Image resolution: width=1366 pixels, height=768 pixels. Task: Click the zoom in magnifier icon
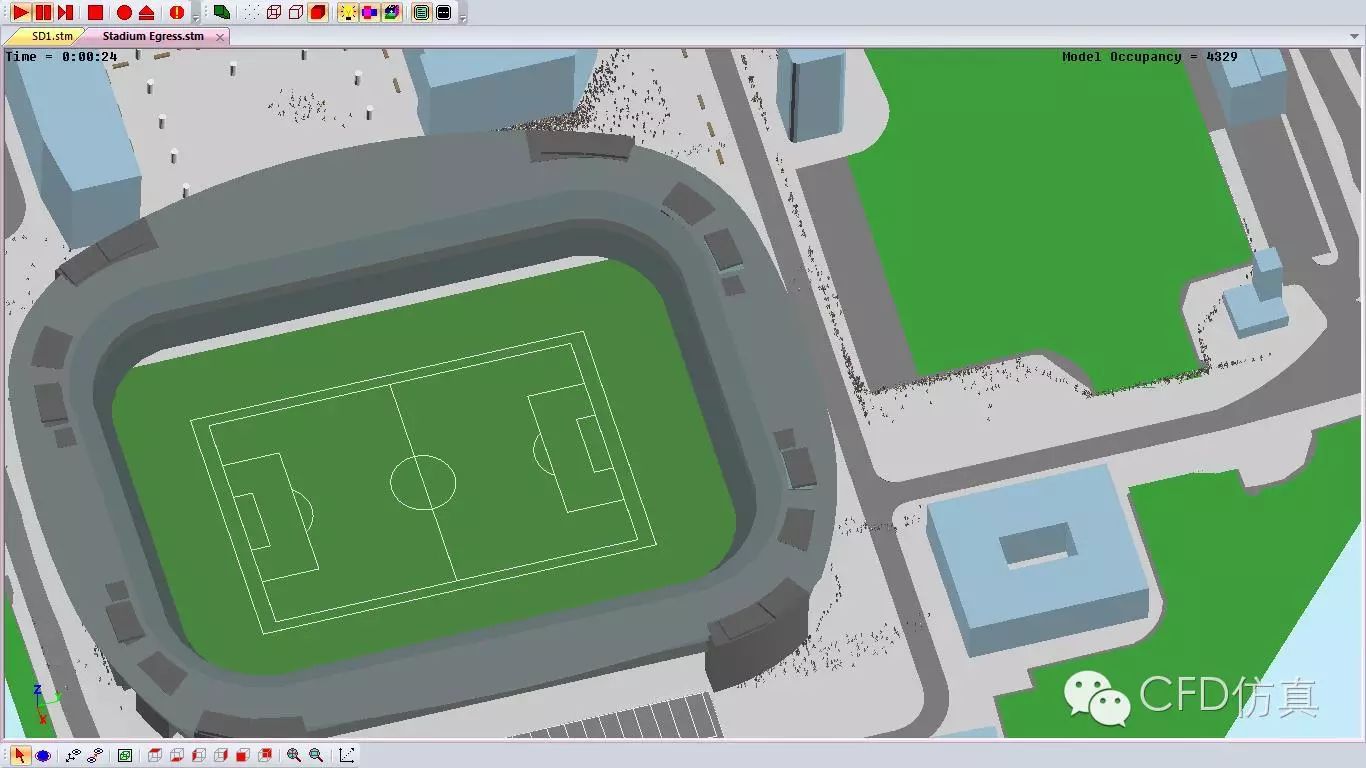294,755
